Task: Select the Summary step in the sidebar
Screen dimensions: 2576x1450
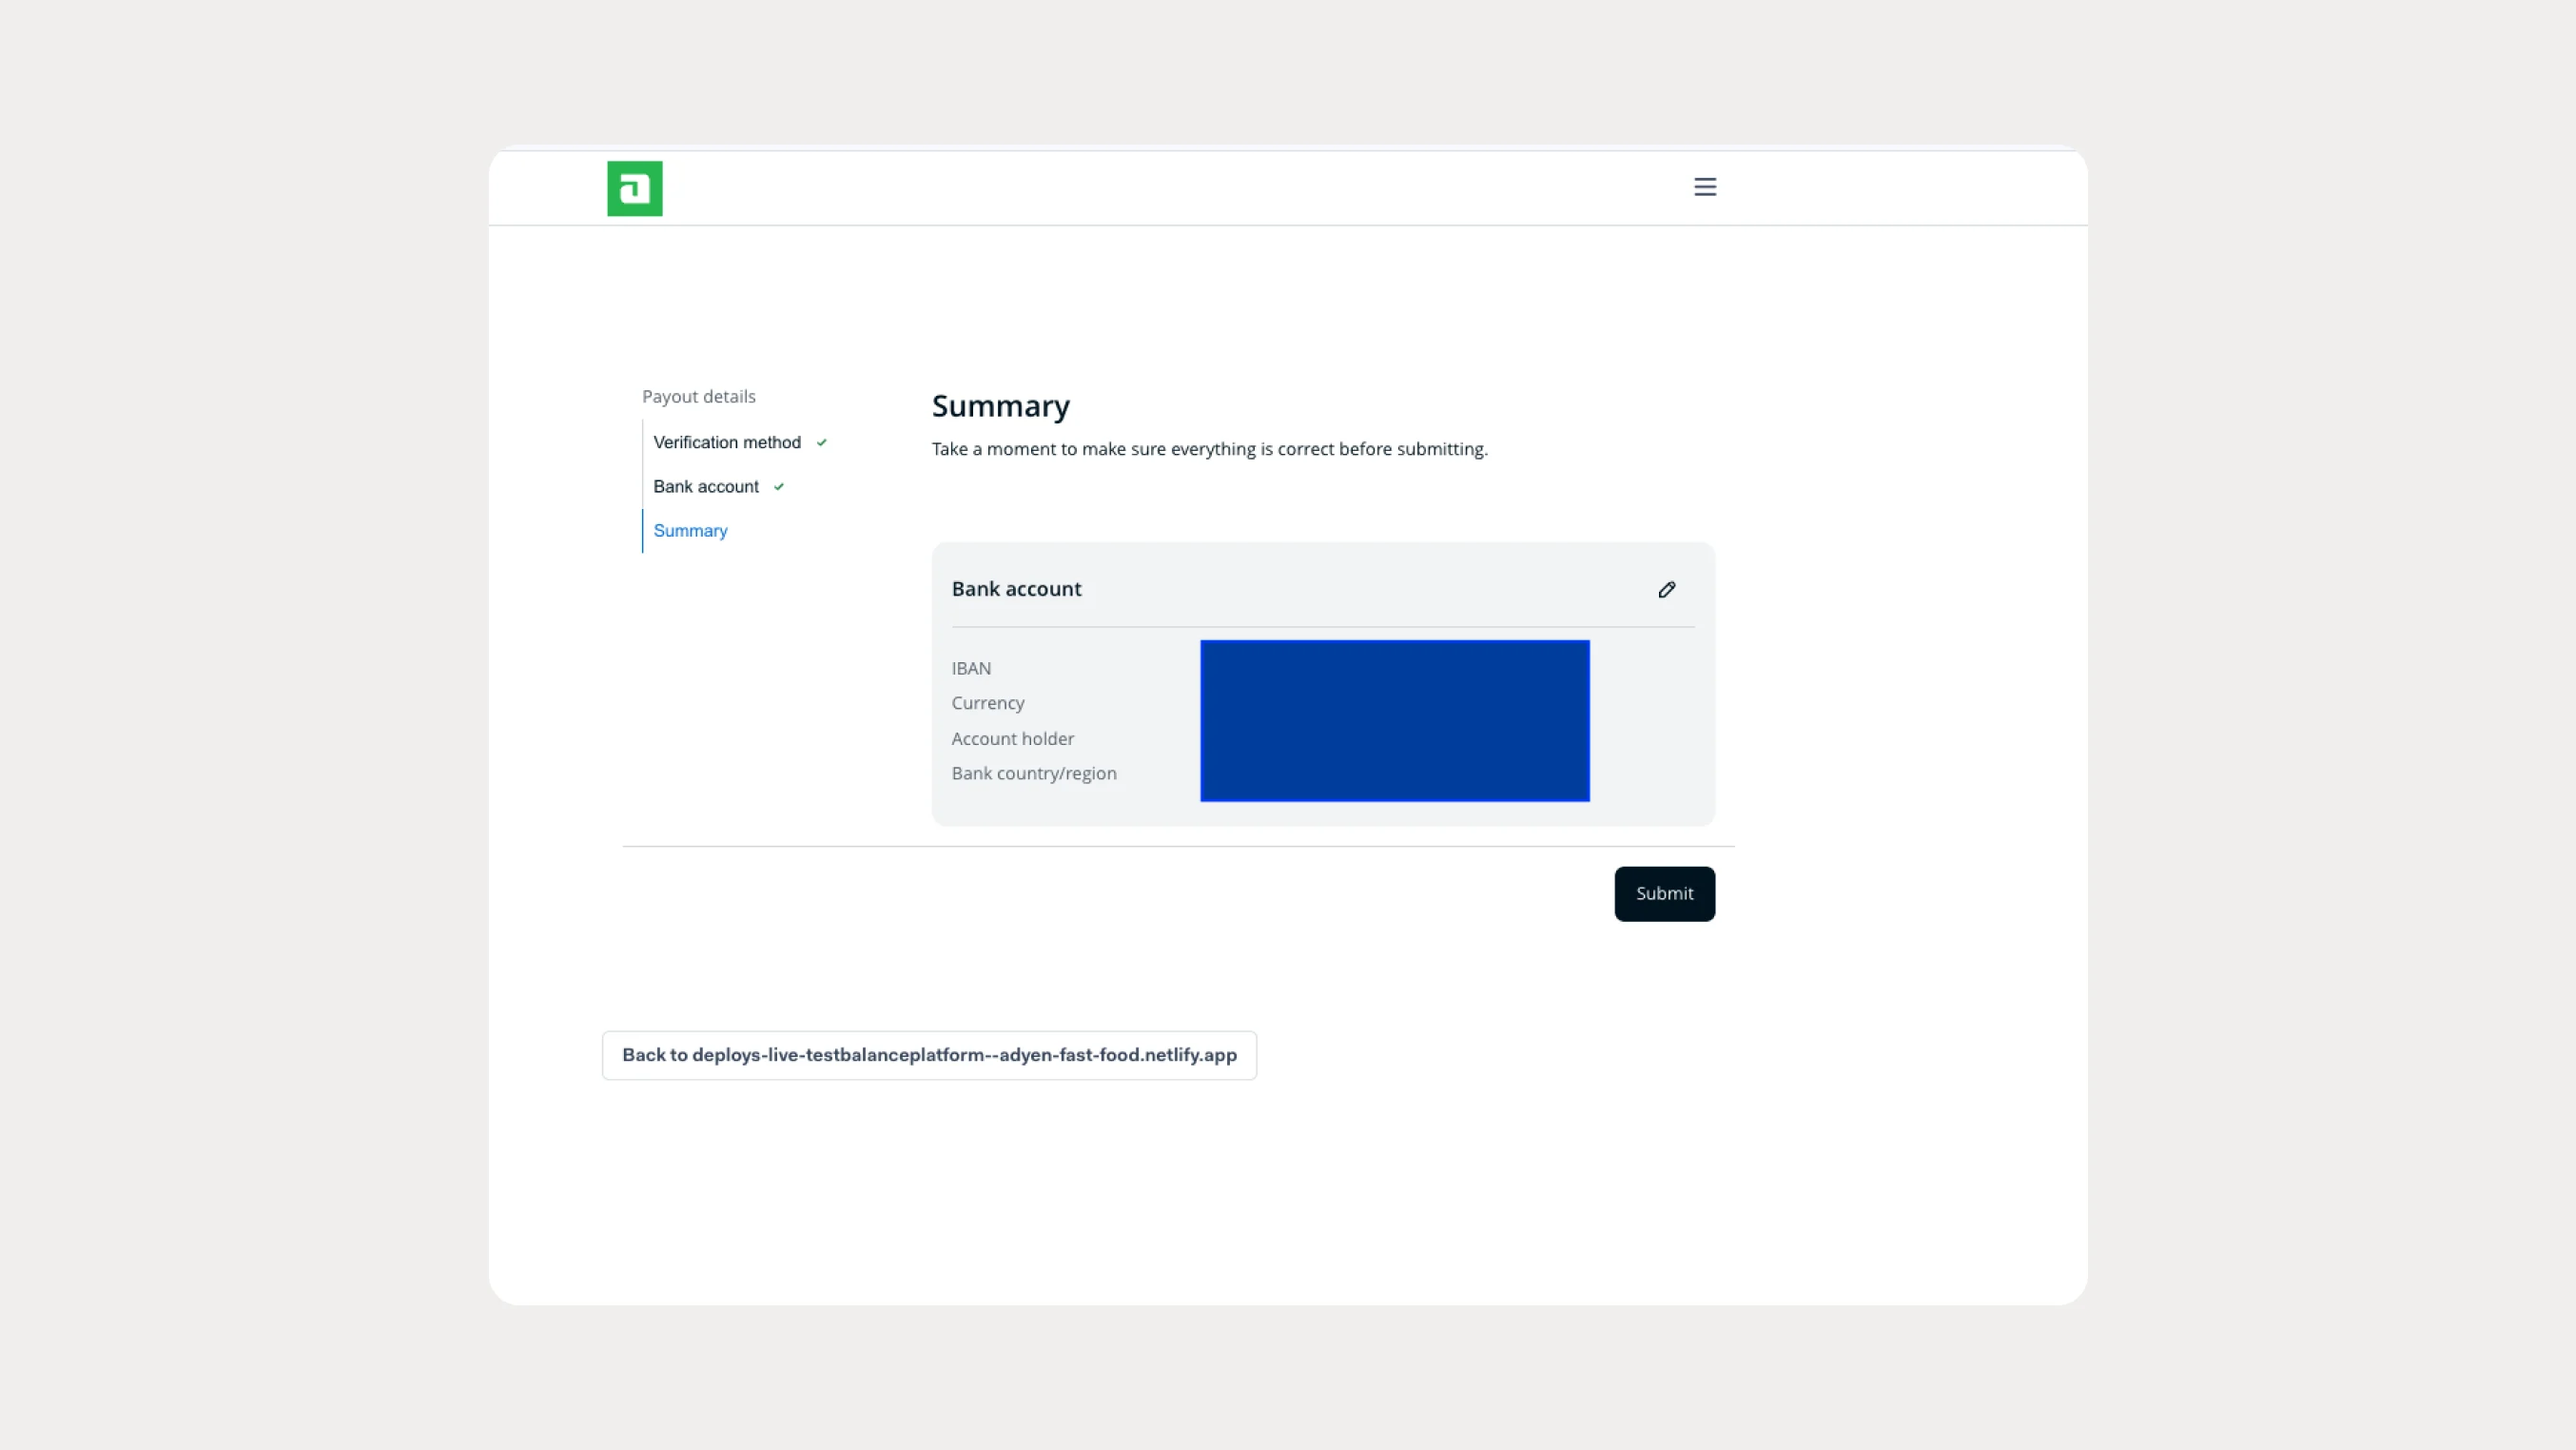Action: click(690, 530)
